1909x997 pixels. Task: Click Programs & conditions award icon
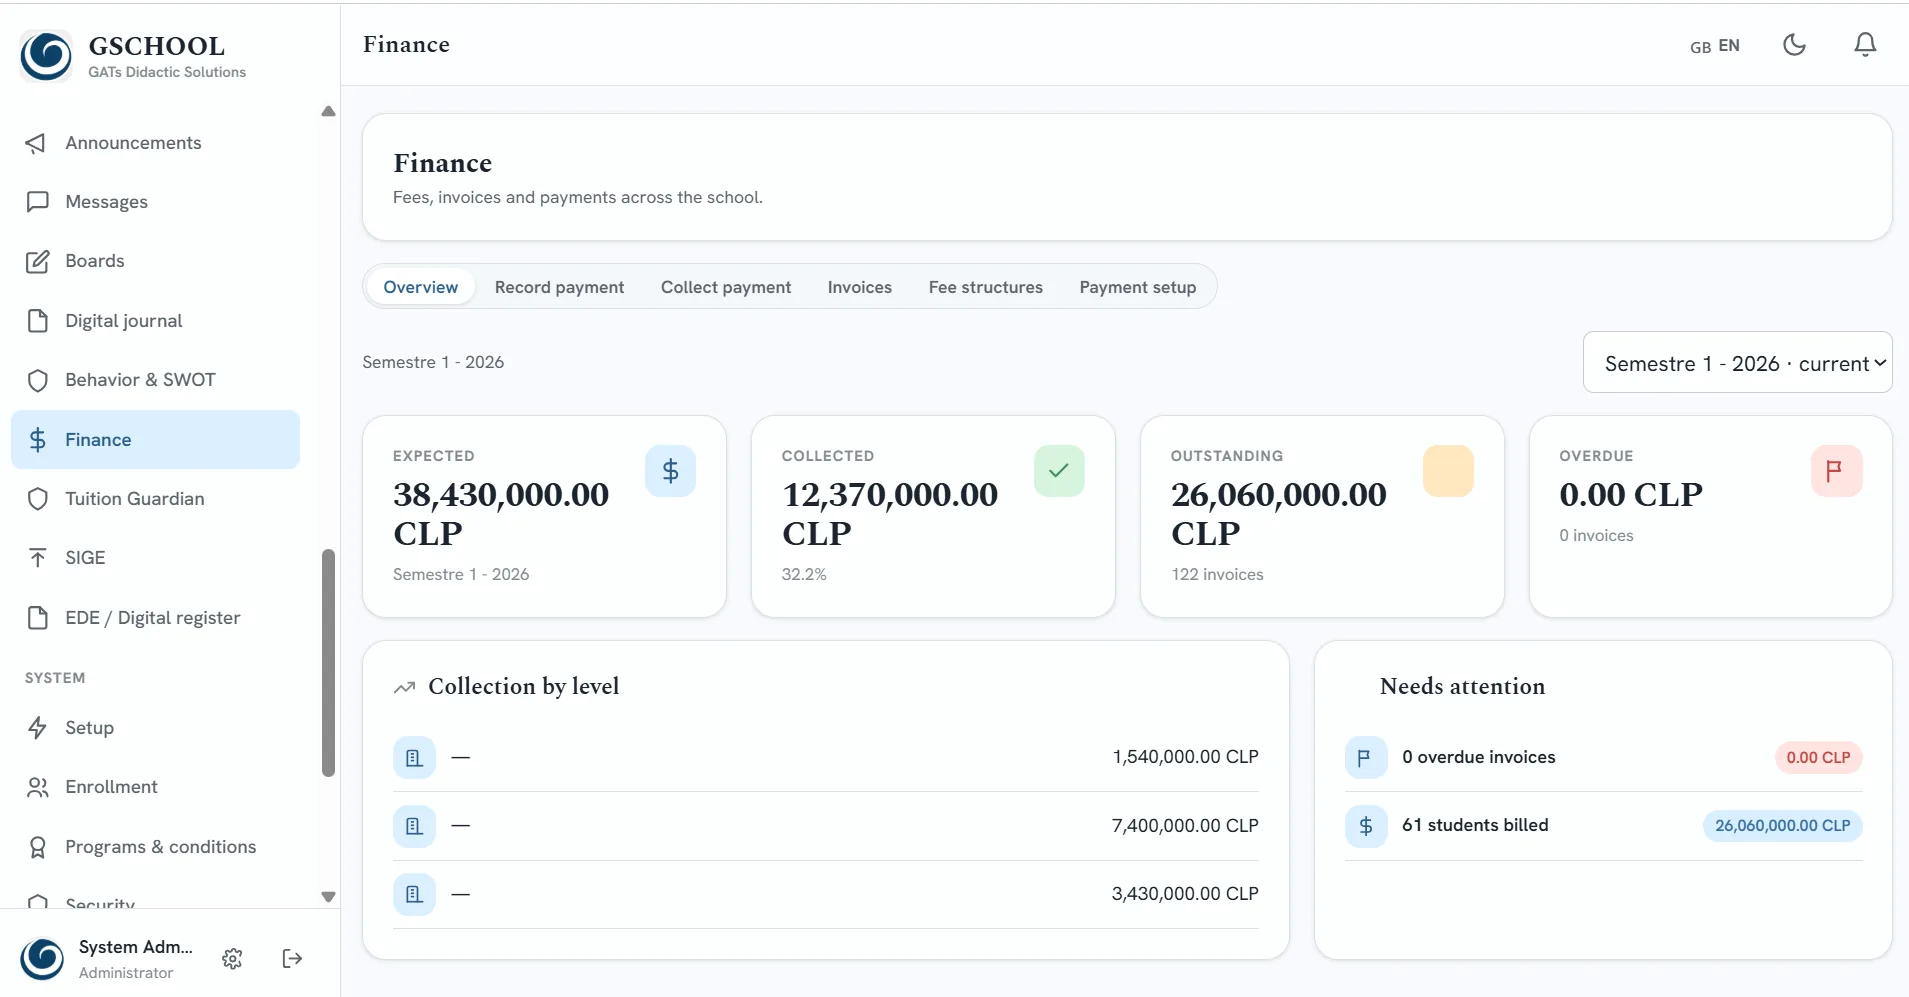coord(37,847)
